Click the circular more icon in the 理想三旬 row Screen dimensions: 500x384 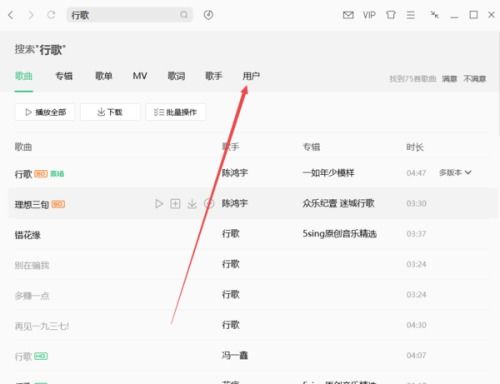point(209,203)
